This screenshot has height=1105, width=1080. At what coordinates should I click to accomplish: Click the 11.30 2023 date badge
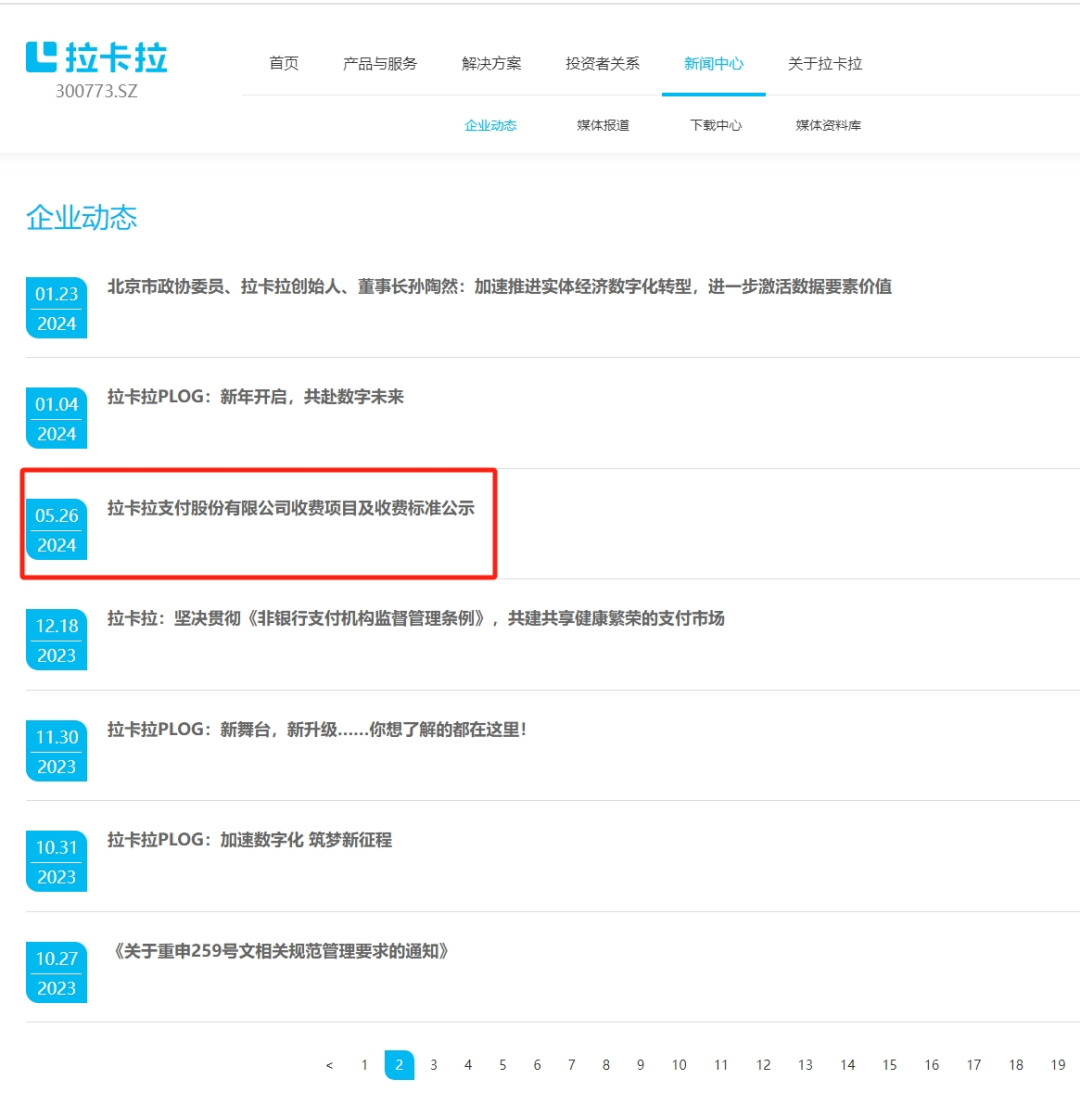(56, 751)
